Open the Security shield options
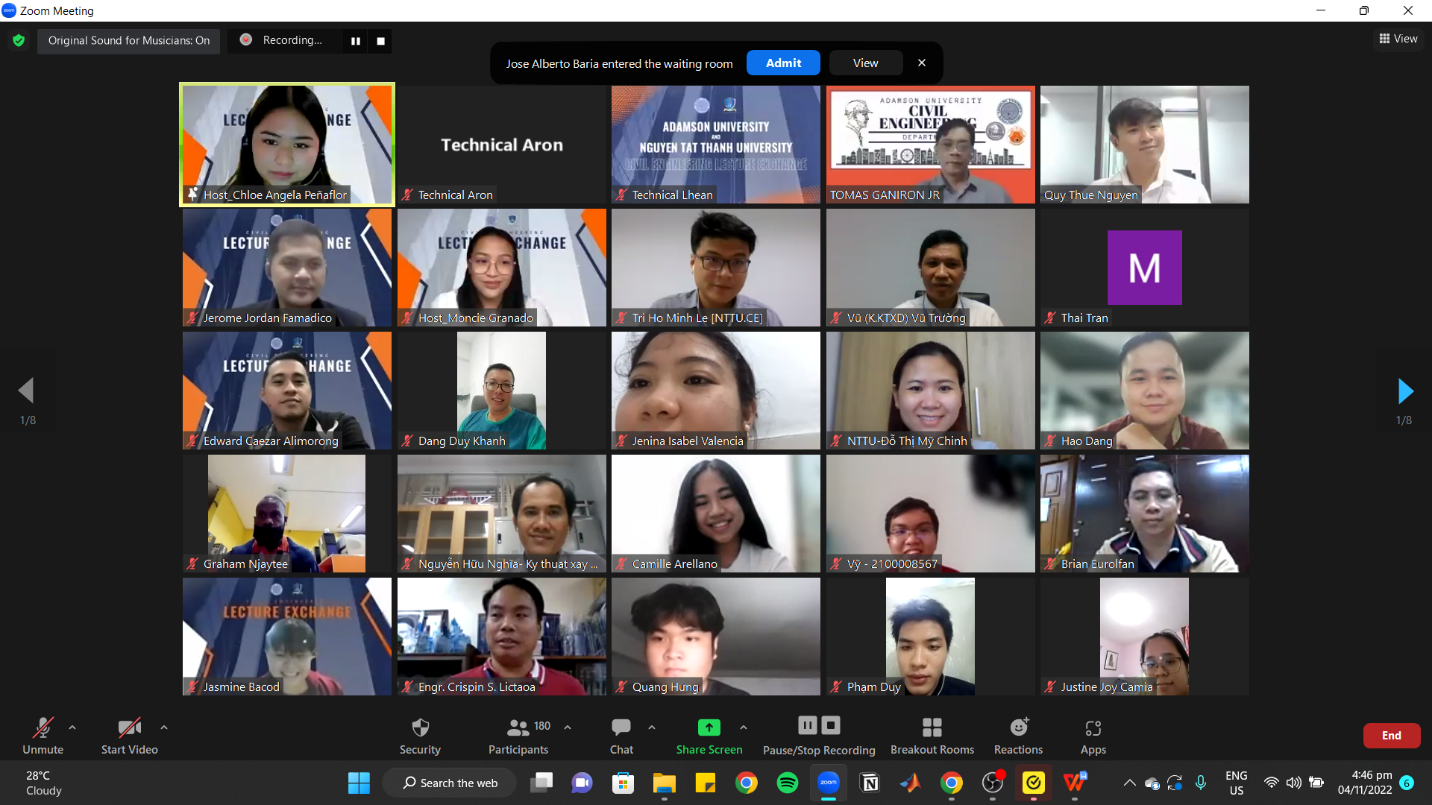Image resolution: width=1432 pixels, height=805 pixels. coord(420,735)
